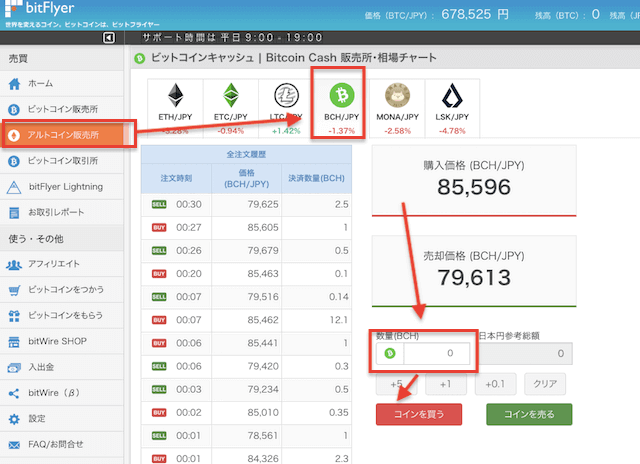Click the report icon beside お取引レポート

click(x=14, y=213)
